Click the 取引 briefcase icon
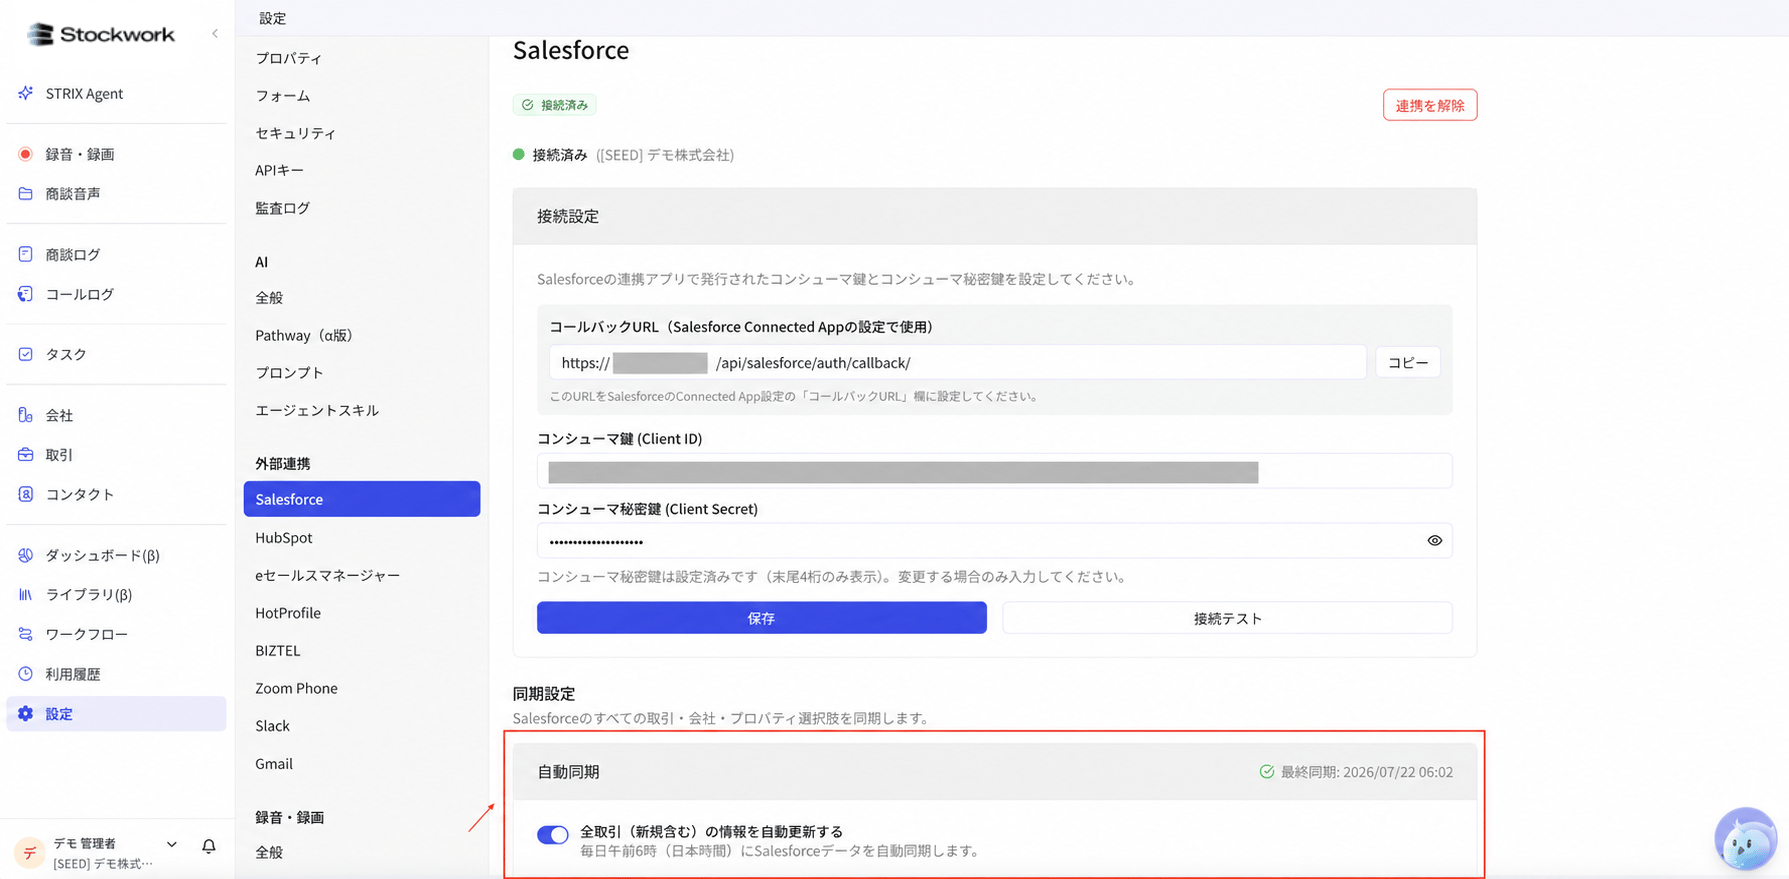 [x=26, y=454]
